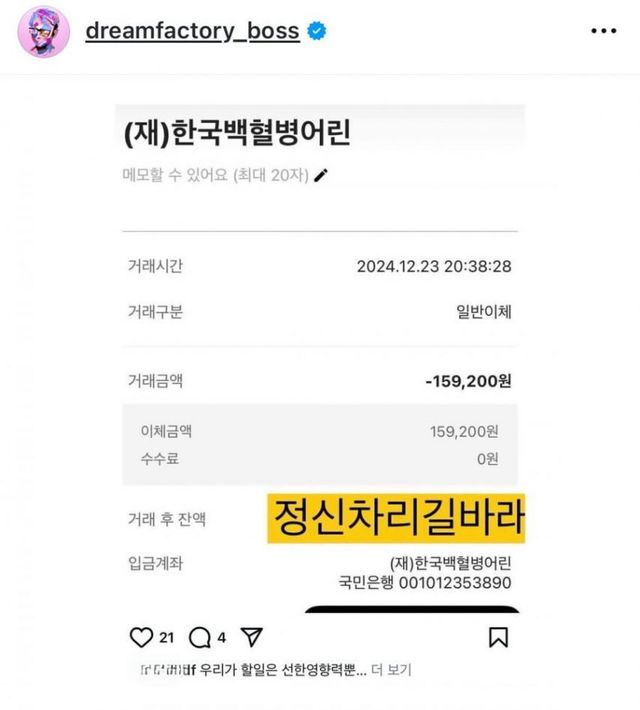Click the yellow highlighted 정신차리길바라 label

pos(396,518)
